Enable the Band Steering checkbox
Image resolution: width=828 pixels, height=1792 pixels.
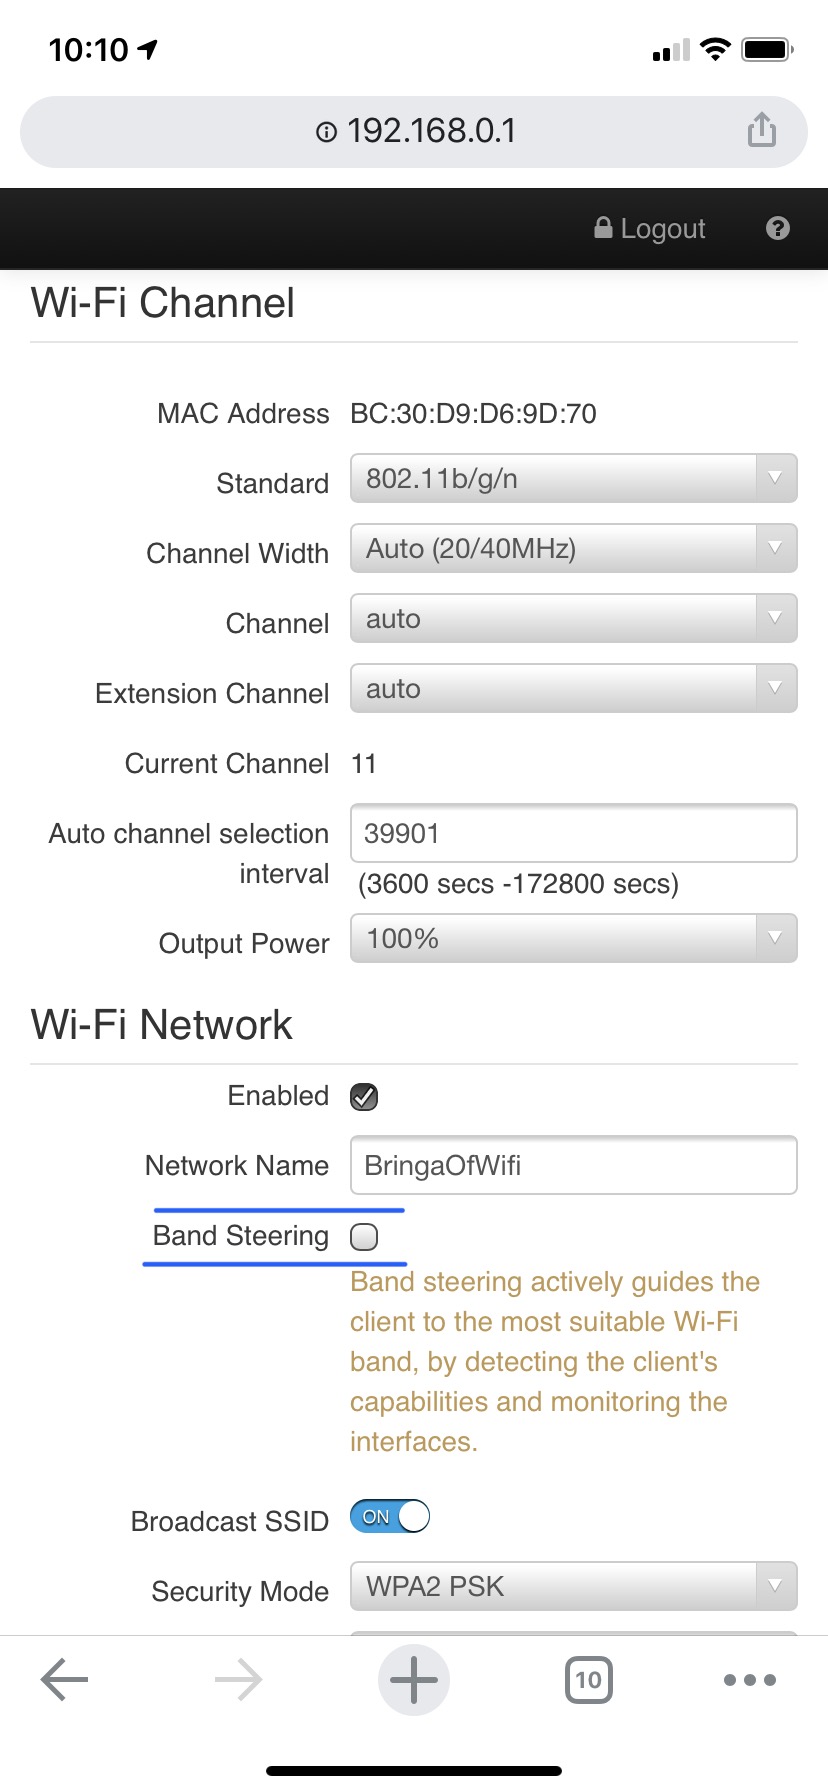364,1237
